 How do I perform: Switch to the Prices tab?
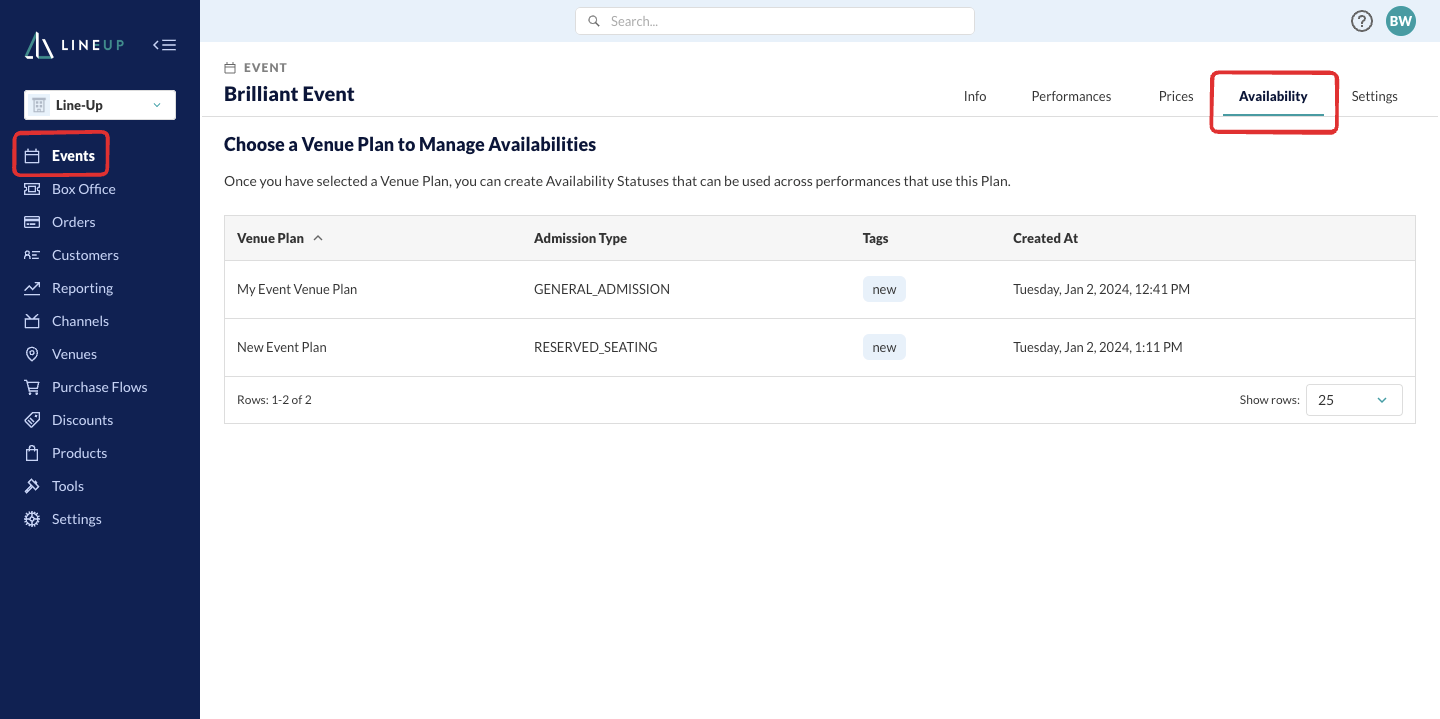pos(1176,96)
